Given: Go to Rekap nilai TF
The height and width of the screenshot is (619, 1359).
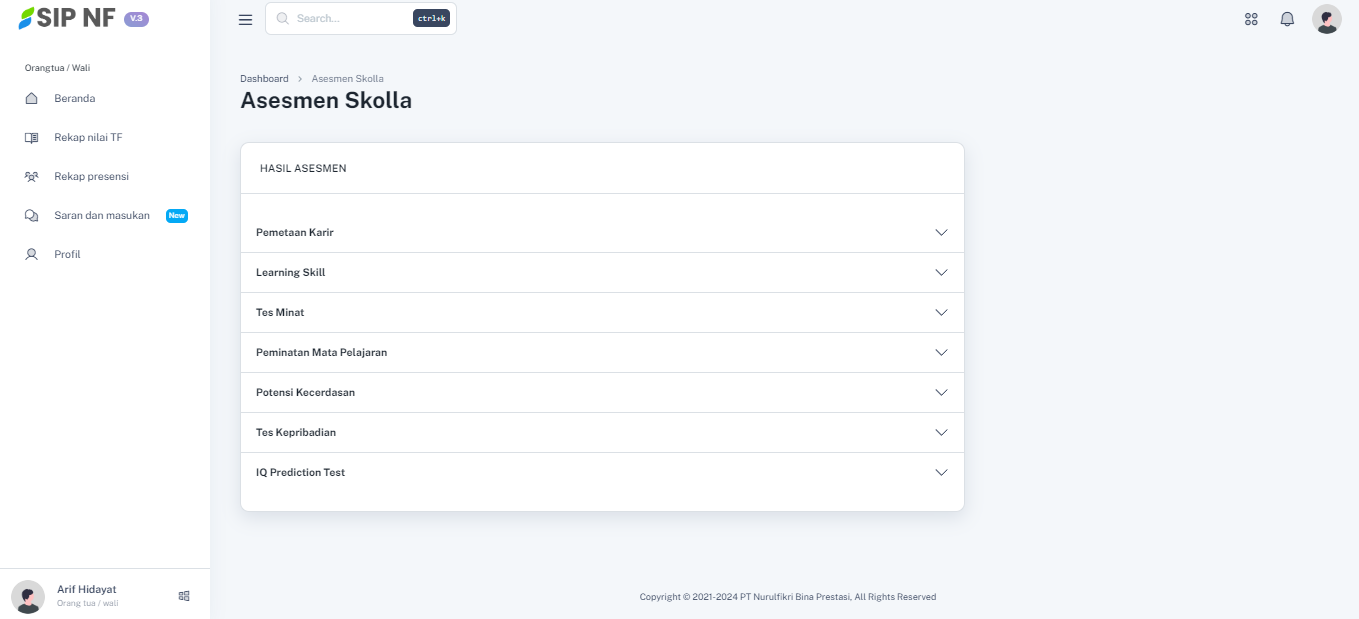Looking at the screenshot, I should point(88,138).
